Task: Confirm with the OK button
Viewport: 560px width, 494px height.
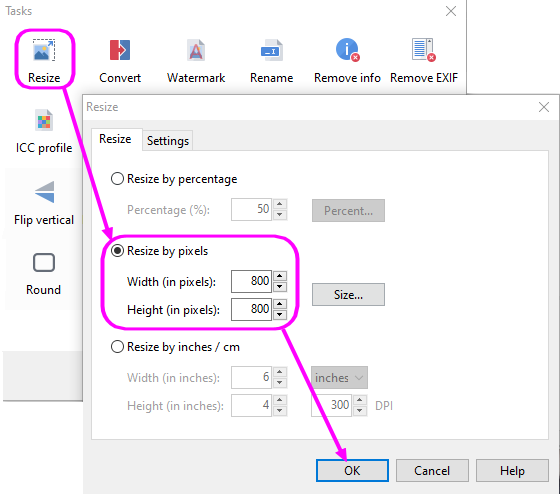Action: (352, 470)
